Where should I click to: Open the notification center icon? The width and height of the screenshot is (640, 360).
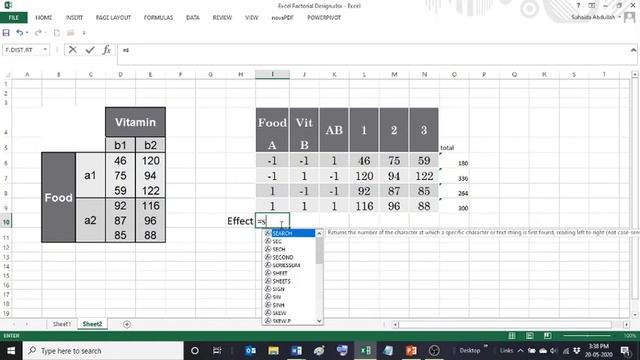625,351
